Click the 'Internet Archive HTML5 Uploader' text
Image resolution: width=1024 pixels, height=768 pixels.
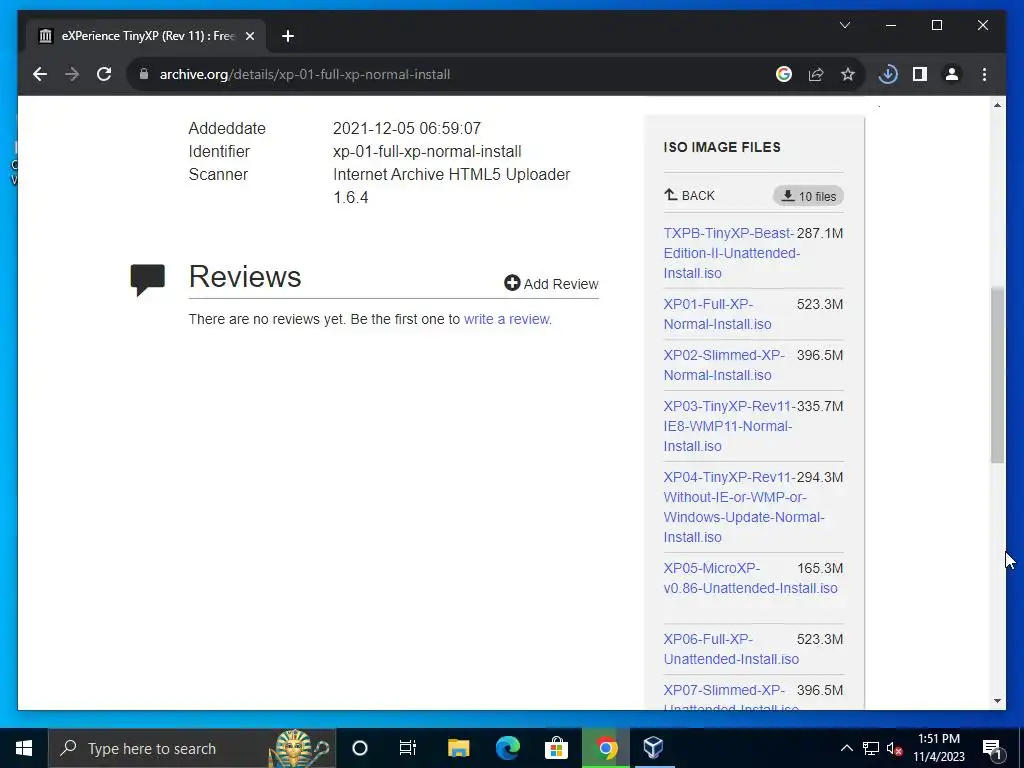(x=451, y=174)
